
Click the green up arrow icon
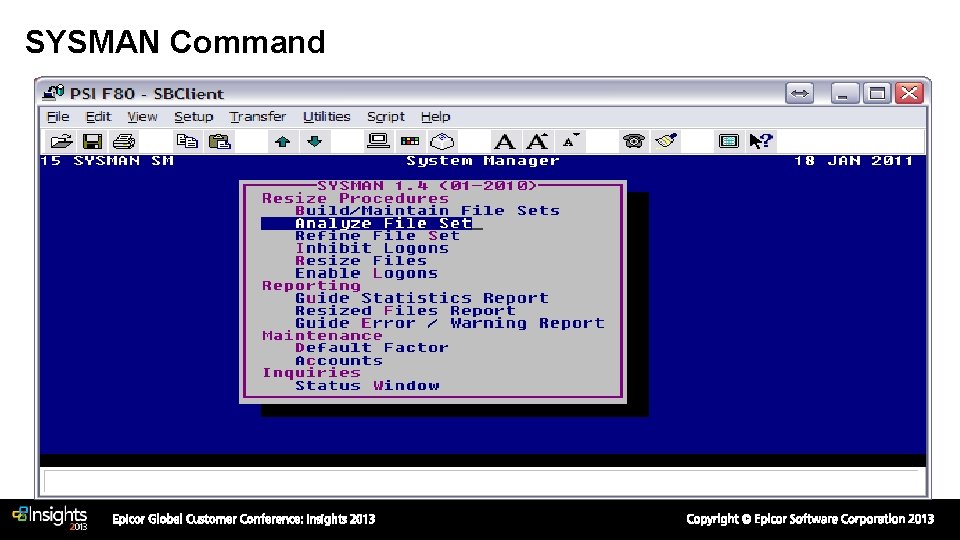(x=282, y=141)
